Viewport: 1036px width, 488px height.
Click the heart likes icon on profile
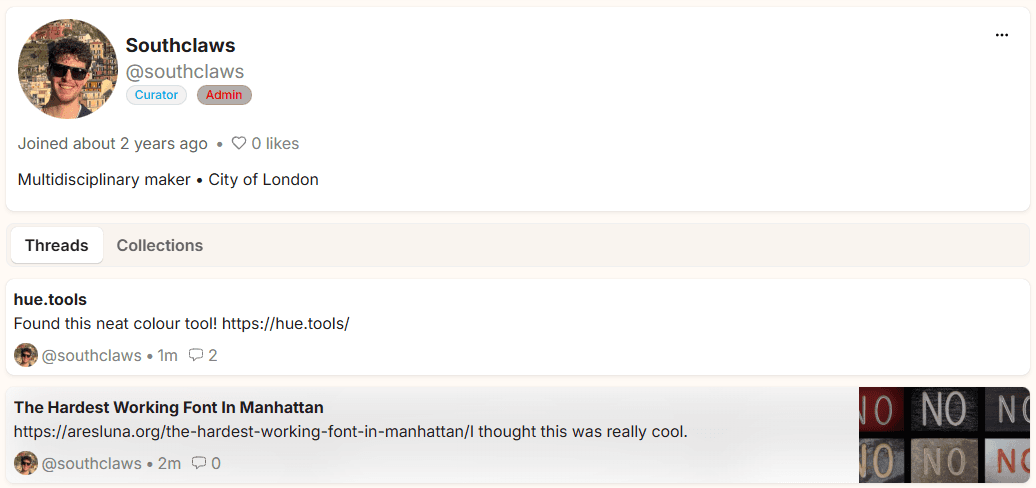point(239,144)
